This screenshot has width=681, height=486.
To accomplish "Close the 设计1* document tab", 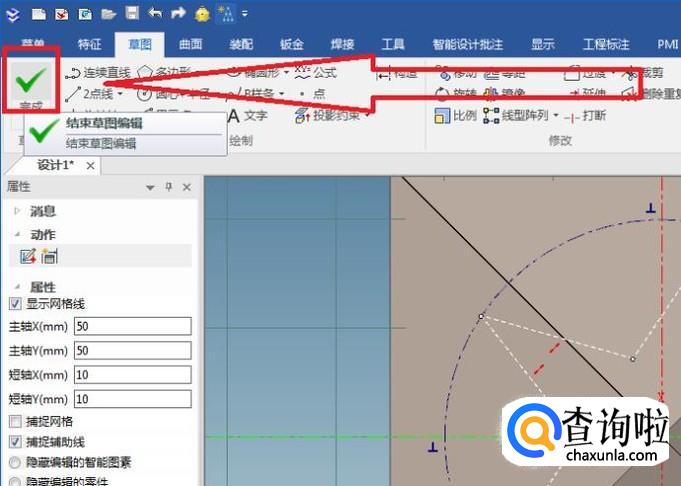I will [90, 165].
